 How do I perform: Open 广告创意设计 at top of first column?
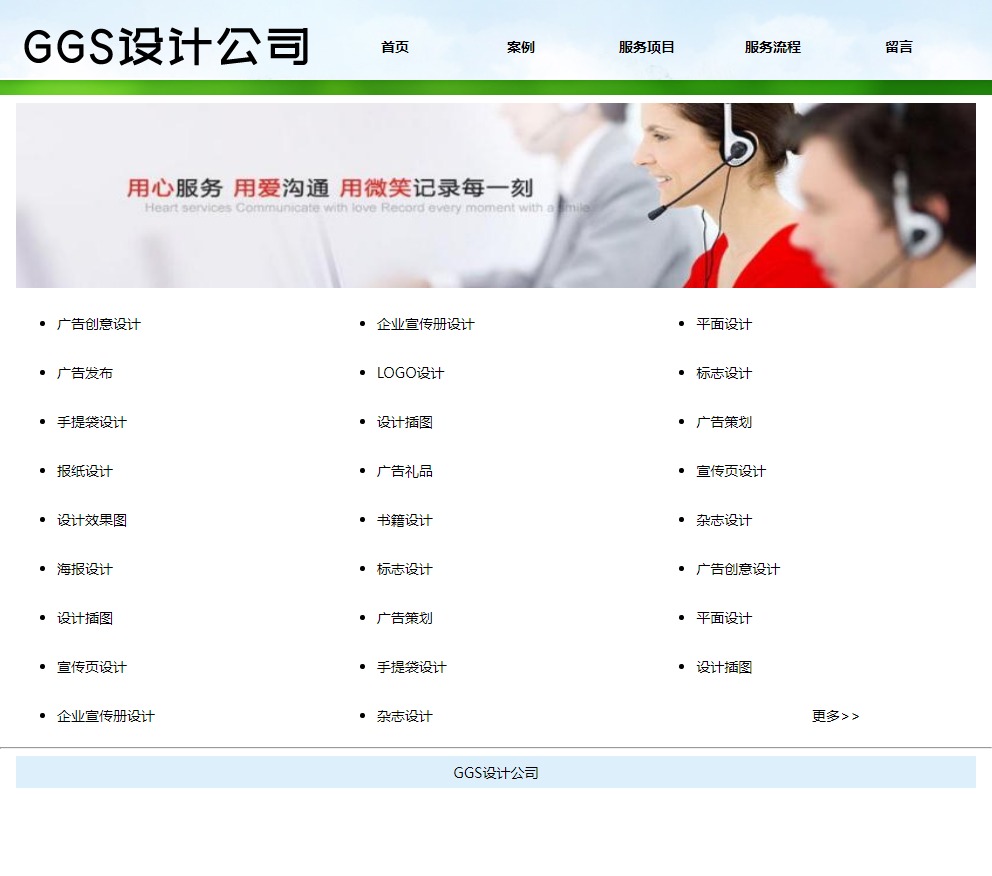point(99,324)
